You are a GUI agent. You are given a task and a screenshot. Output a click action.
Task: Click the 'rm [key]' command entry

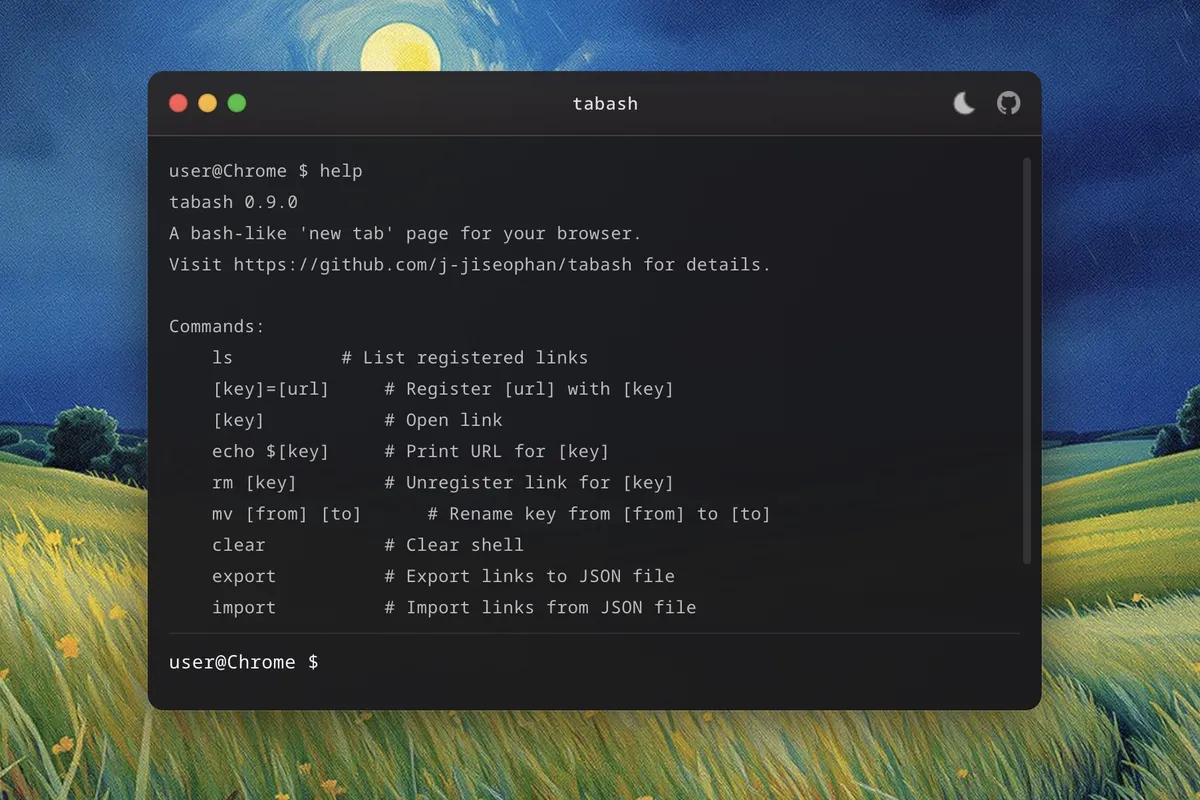point(254,483)
